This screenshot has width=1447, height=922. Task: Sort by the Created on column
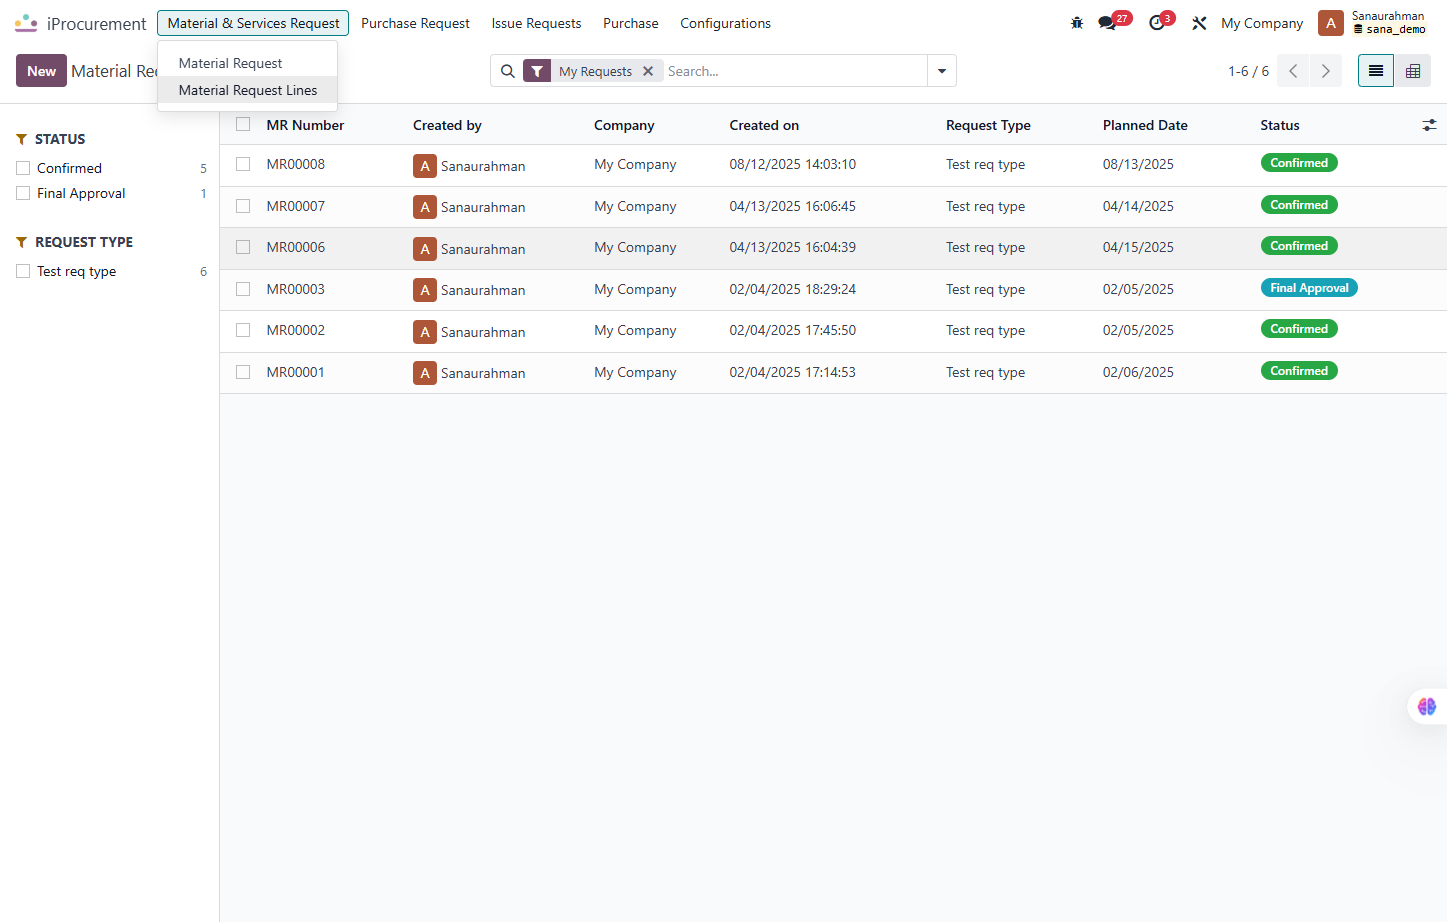click(x=764, y=125)
